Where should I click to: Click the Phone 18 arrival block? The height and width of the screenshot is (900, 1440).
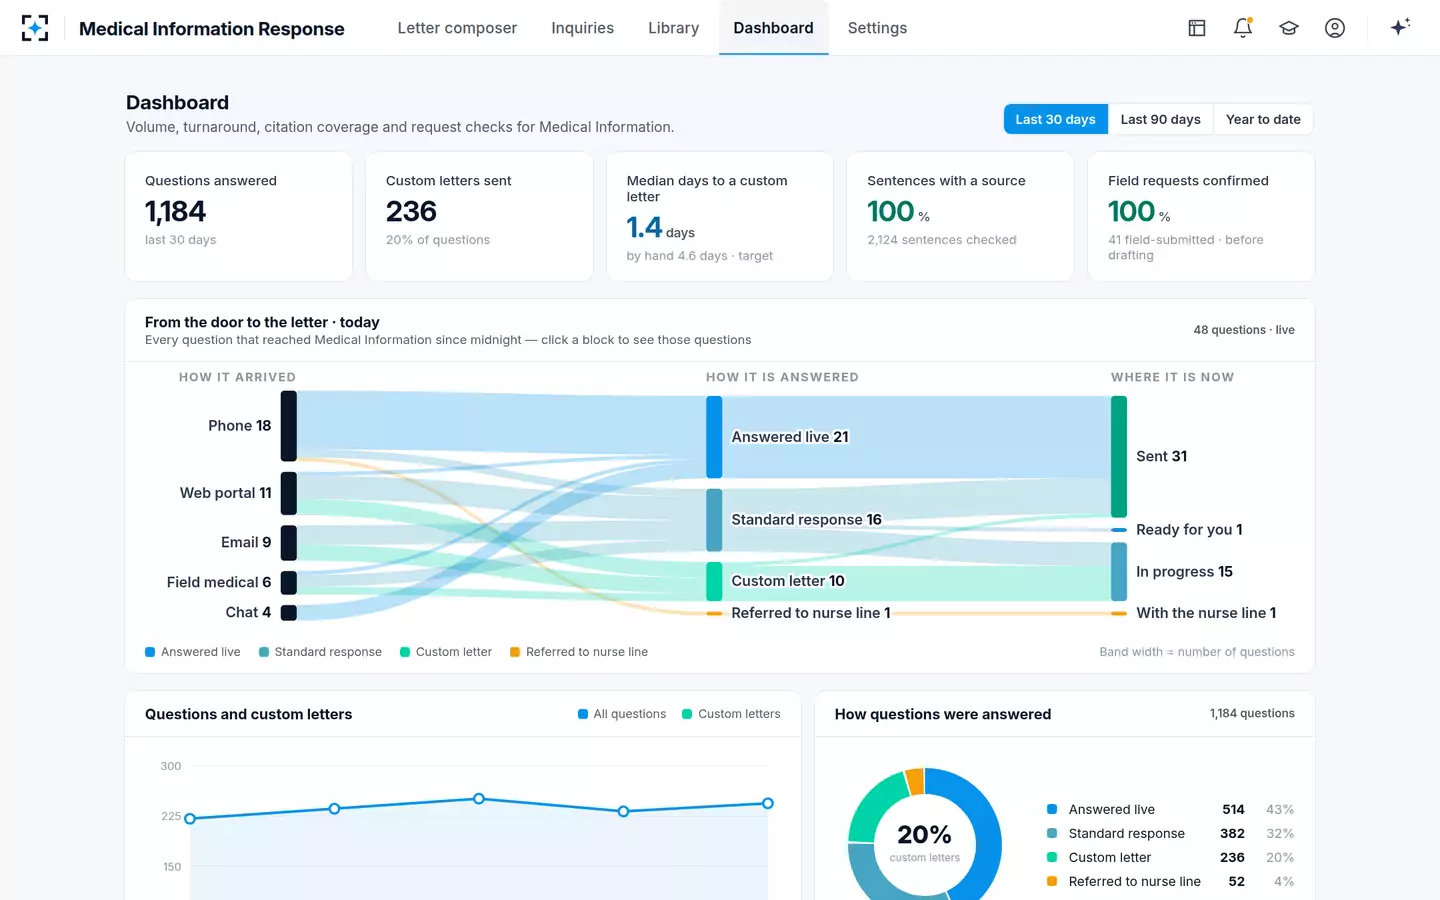click(x=288, y=426)
